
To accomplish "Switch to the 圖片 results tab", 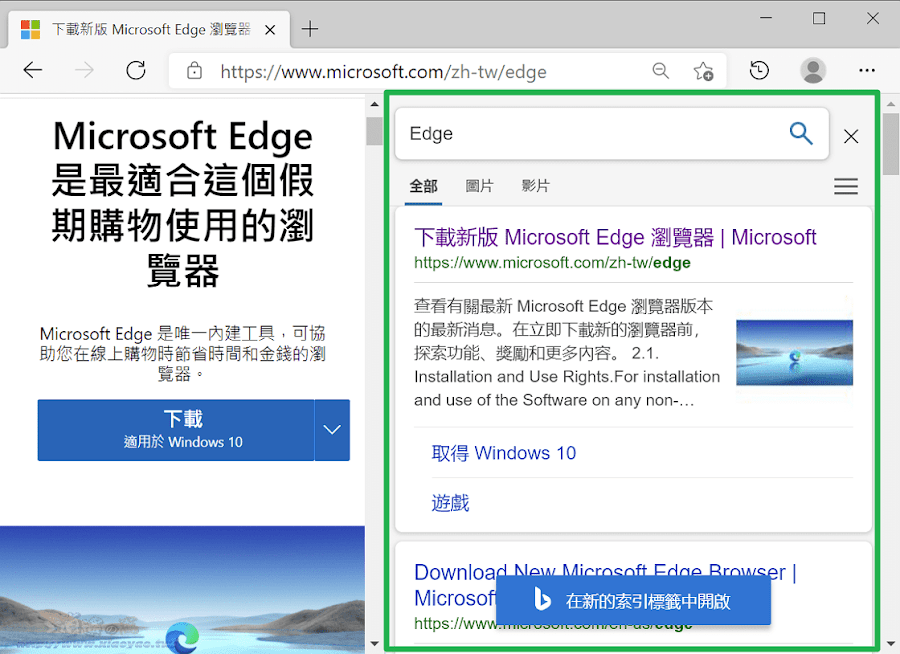I will [479, 186].
